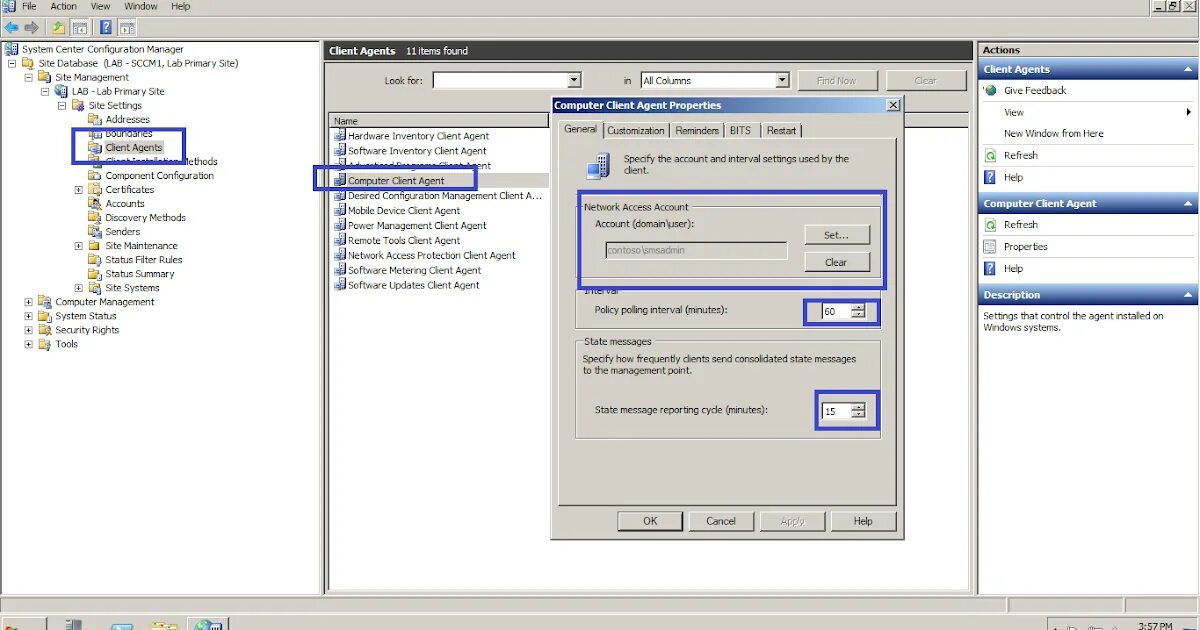Switch to the Customization tab
This screenshot has height=630, width=1200.
[x=636, y=130]
